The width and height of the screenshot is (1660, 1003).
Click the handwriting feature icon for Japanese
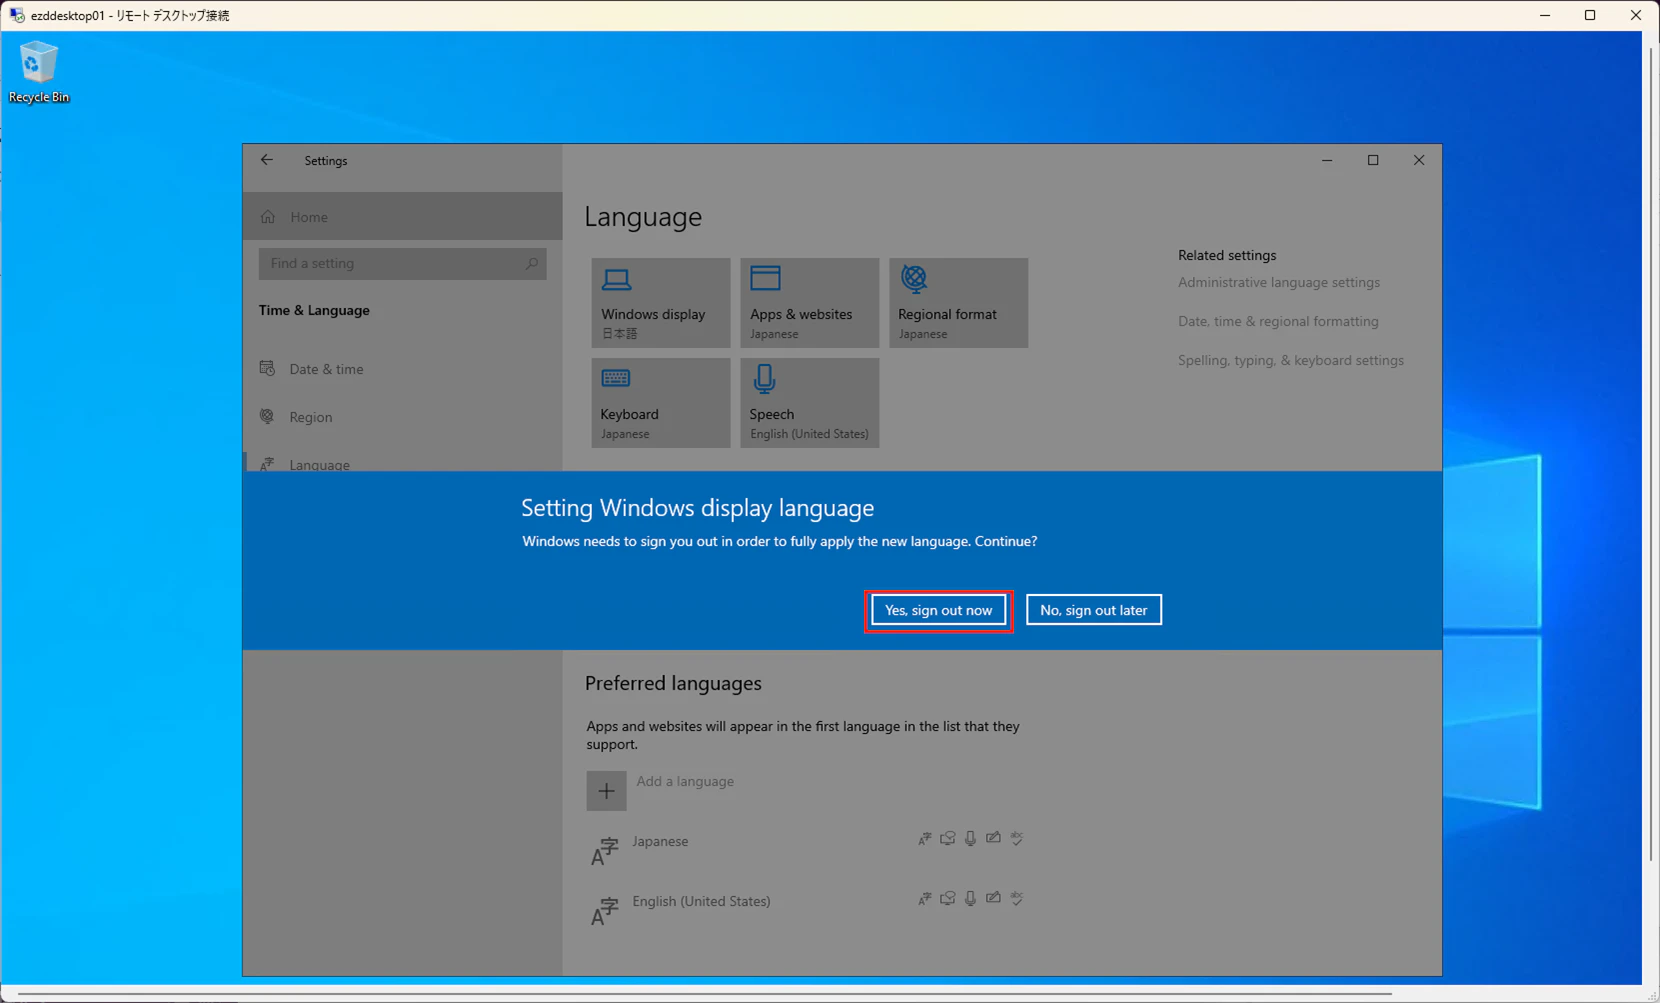pos(993,839)
